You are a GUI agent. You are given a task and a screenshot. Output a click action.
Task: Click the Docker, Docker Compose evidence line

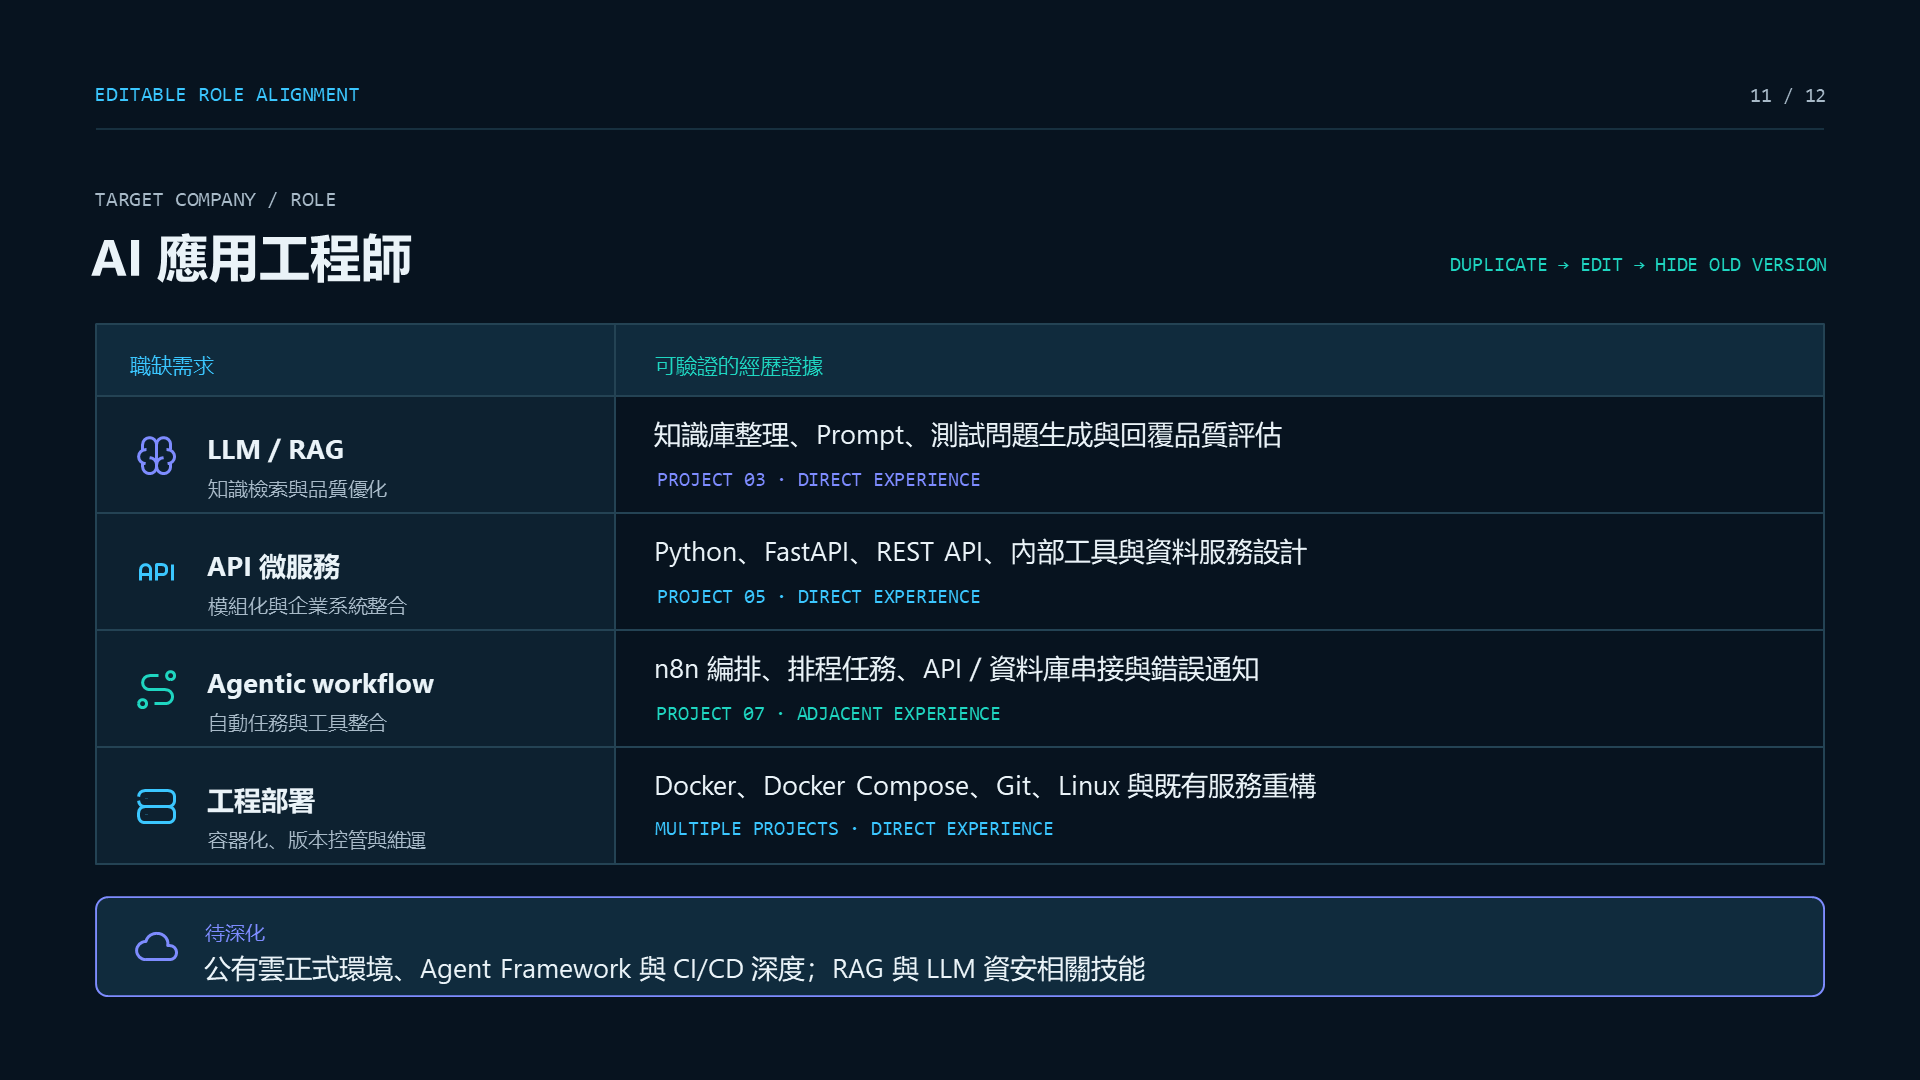(985, 786)
